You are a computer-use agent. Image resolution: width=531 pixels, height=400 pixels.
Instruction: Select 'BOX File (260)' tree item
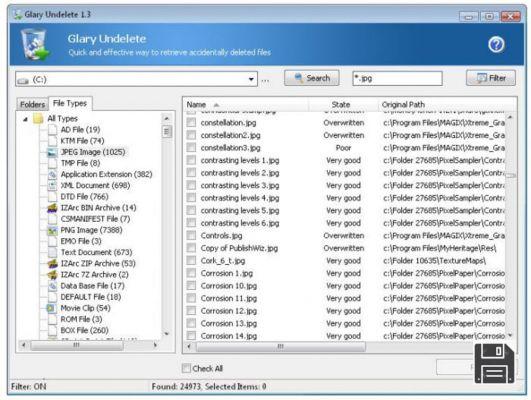pyautogui.click(x=84, y=330)
